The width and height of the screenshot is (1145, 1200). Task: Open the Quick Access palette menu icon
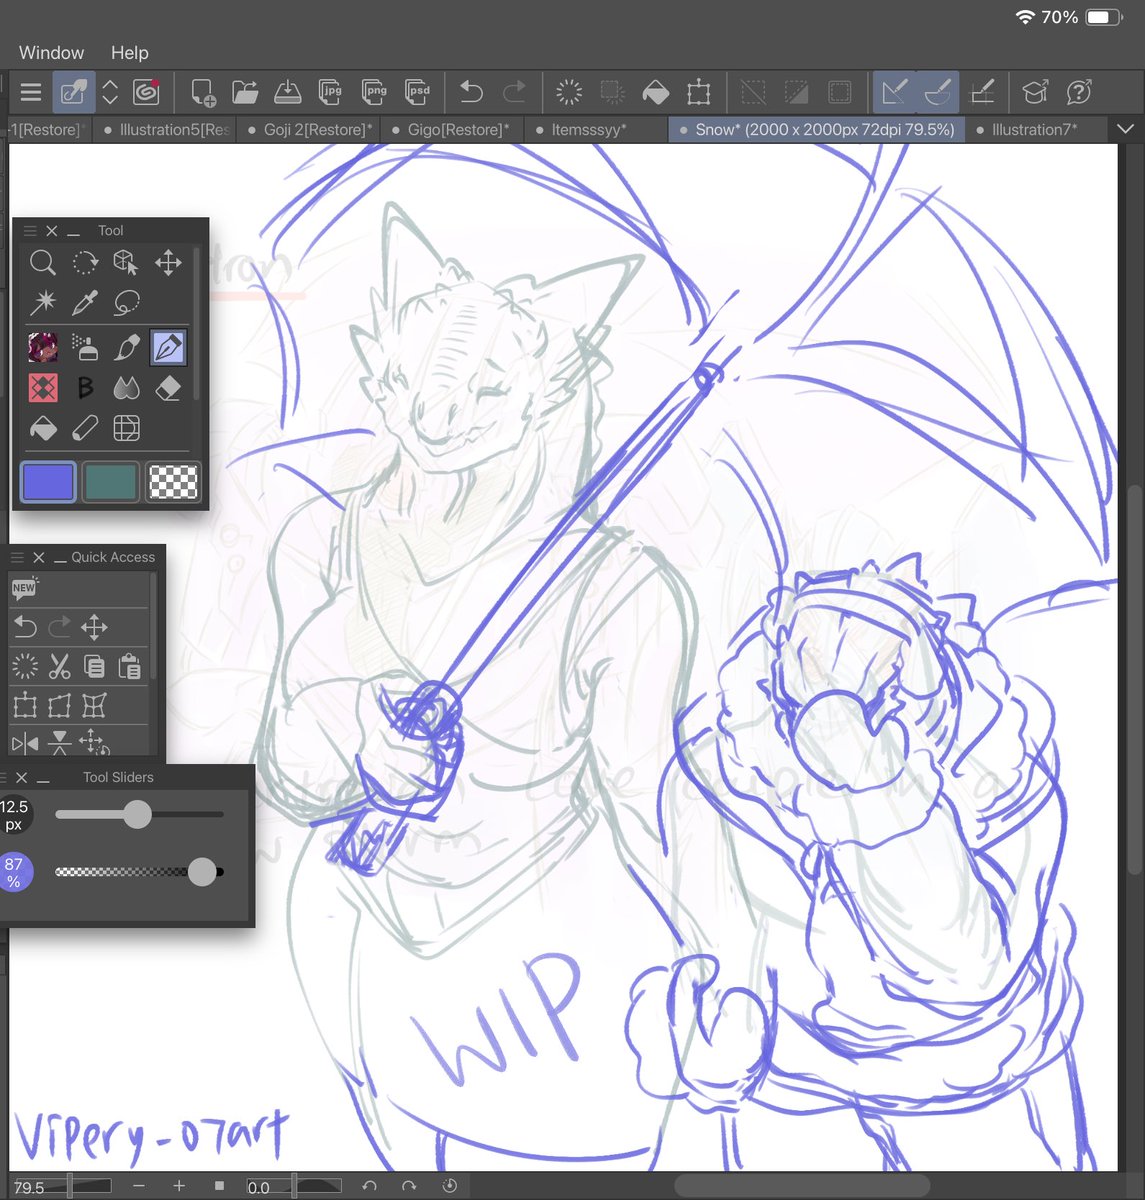17,558
